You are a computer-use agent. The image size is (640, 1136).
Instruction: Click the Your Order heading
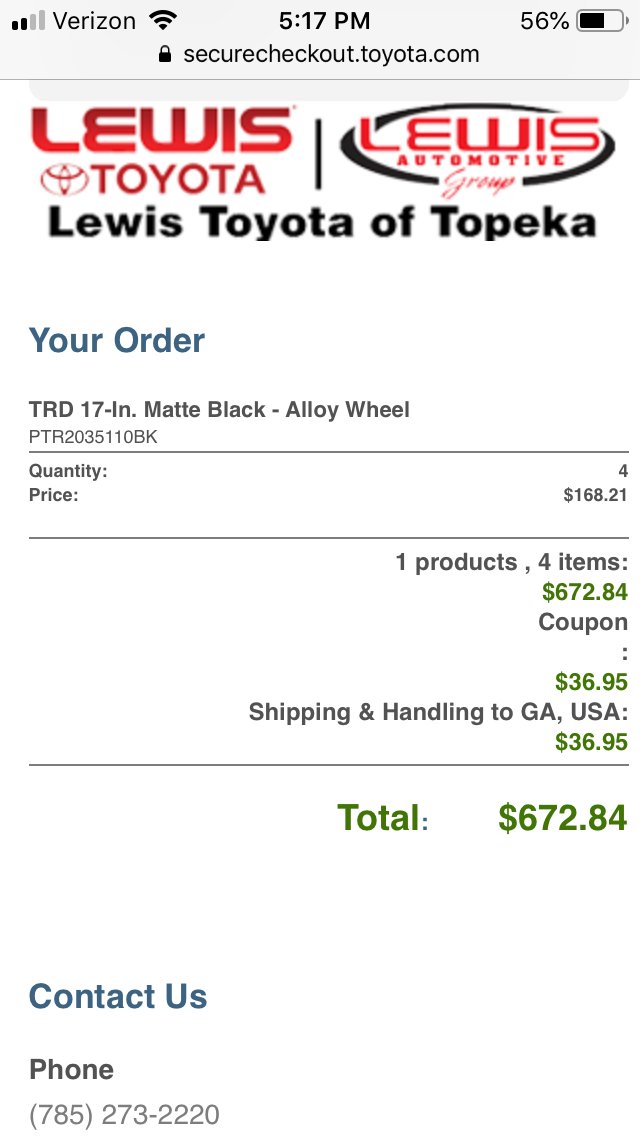click(117, 341)
